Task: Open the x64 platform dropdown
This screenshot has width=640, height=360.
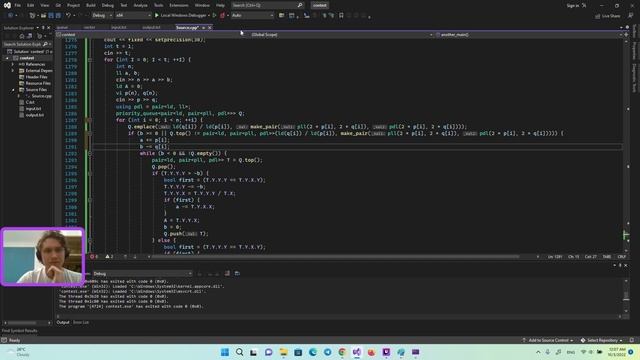Action: click(x=133, y=16)
